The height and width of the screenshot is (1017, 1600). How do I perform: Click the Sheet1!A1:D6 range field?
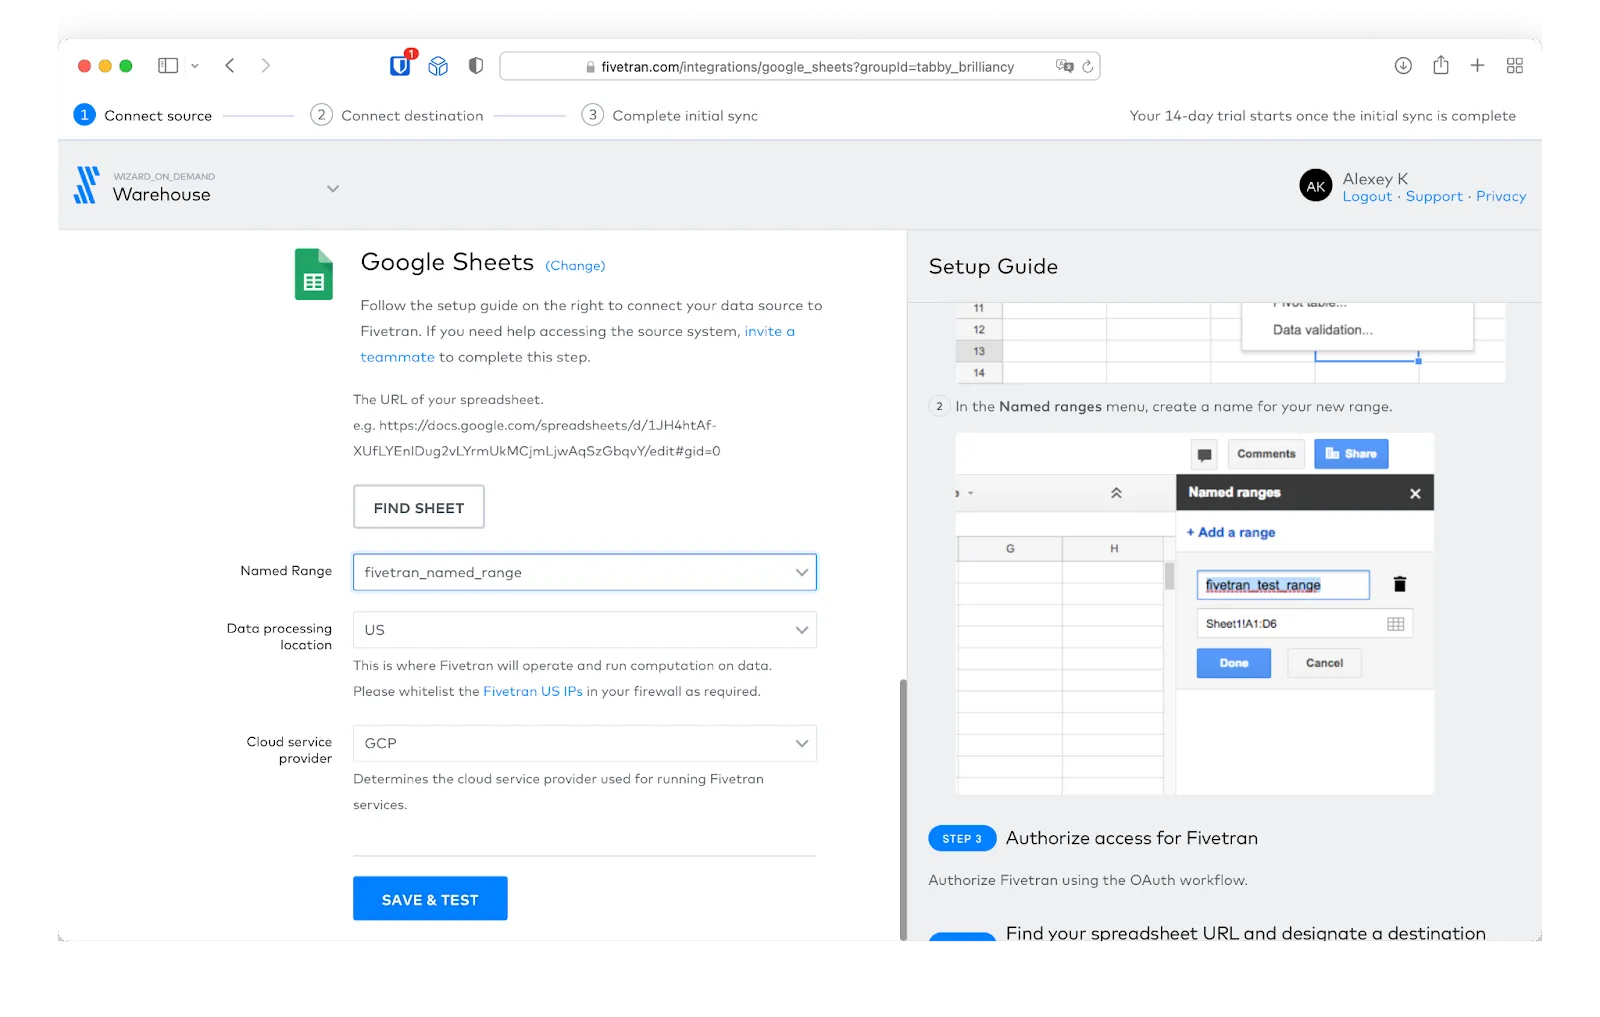pos(1304,624)
